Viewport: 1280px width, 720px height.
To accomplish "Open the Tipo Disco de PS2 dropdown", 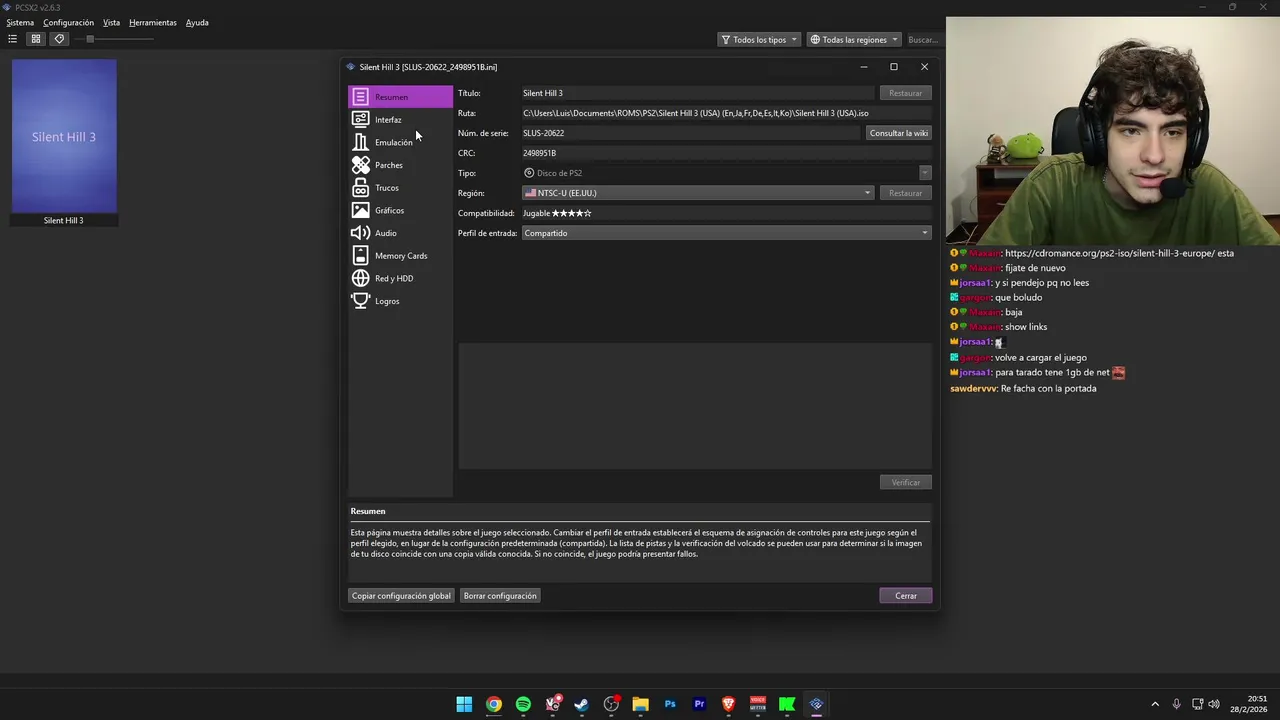I will [x=726, y=173].
